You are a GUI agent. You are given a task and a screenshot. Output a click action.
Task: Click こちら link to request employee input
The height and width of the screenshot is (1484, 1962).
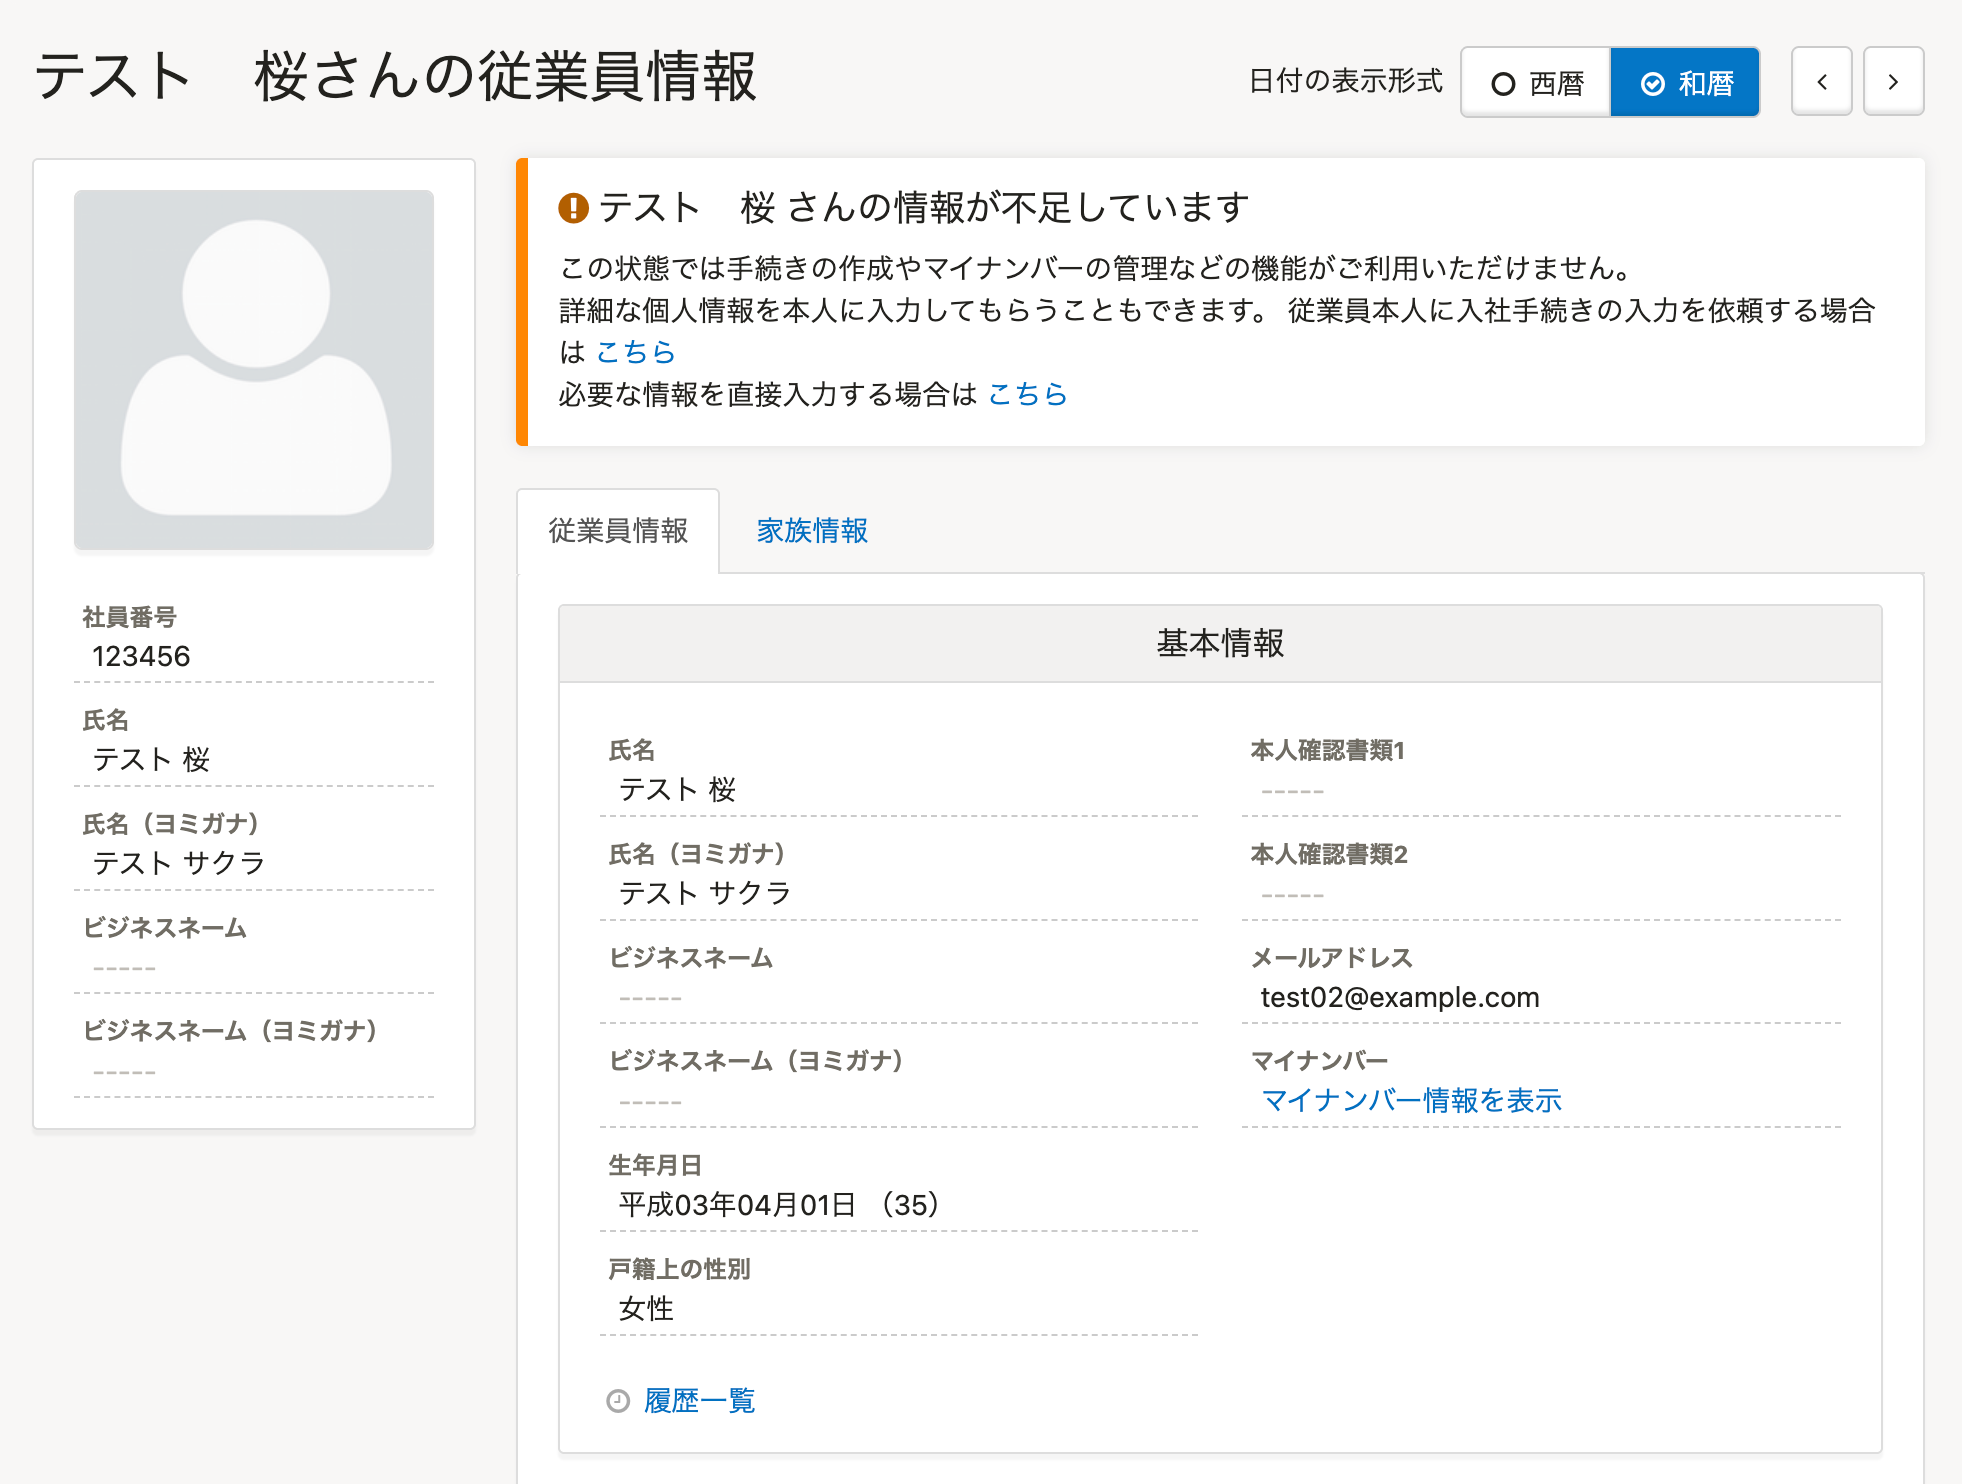(636, 352)
